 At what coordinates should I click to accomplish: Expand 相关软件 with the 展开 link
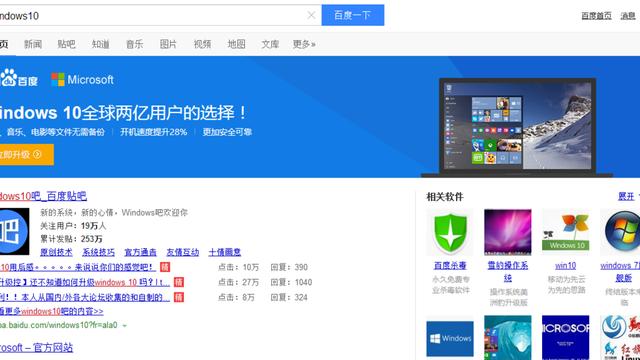(626, 197)
